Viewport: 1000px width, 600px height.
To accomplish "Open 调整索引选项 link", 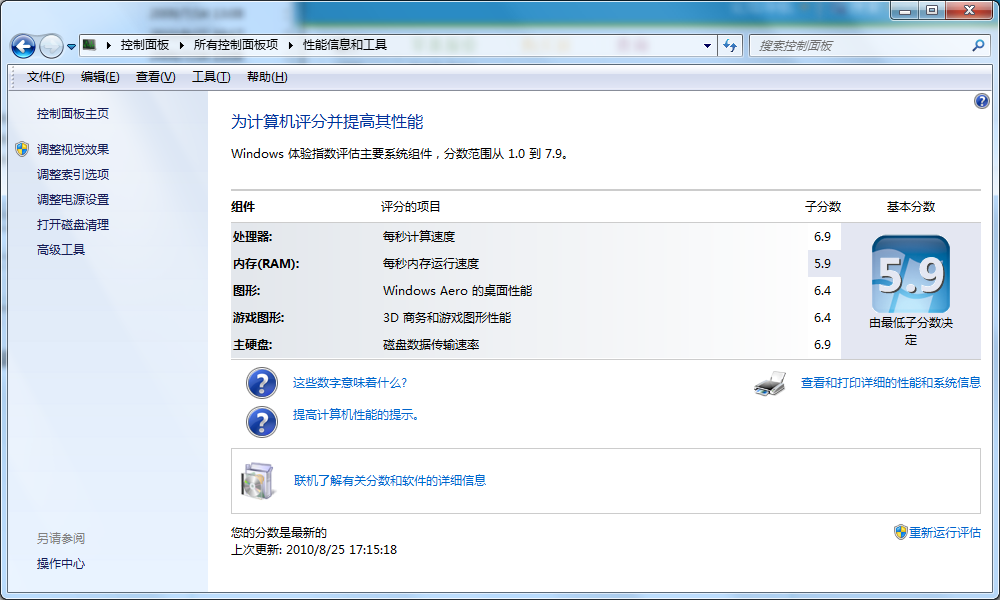I will pos(73,174).
